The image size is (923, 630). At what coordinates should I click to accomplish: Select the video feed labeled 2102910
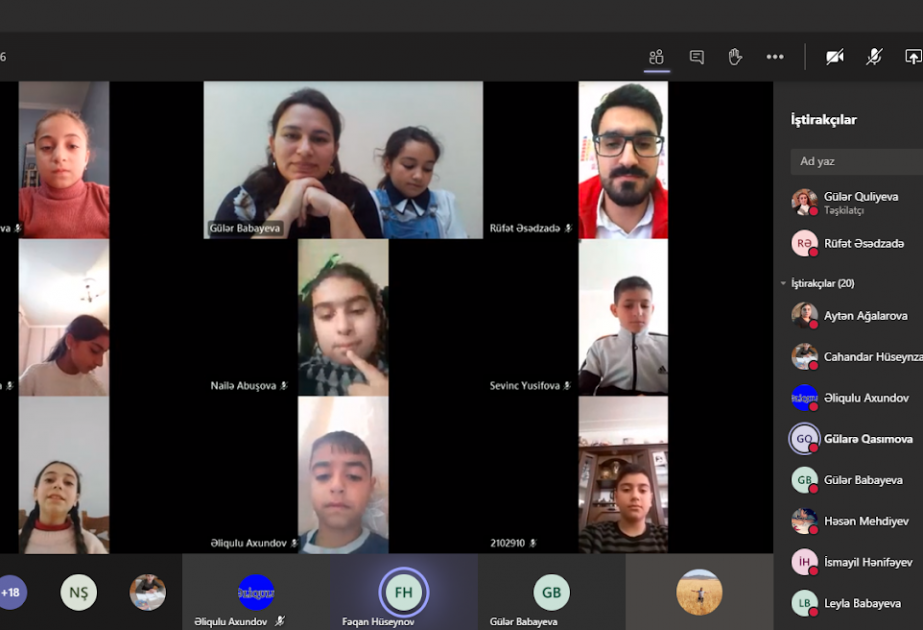[623, 475]
